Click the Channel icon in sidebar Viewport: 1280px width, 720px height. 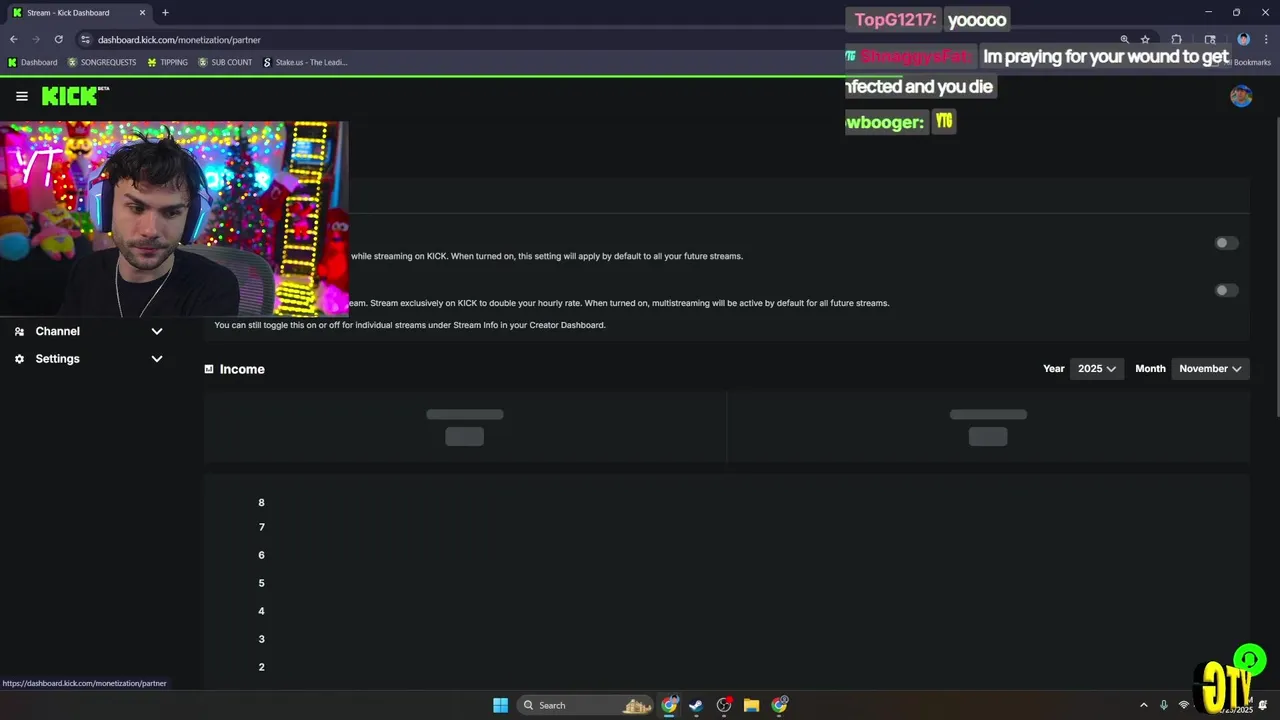click(x=19, y=331)
